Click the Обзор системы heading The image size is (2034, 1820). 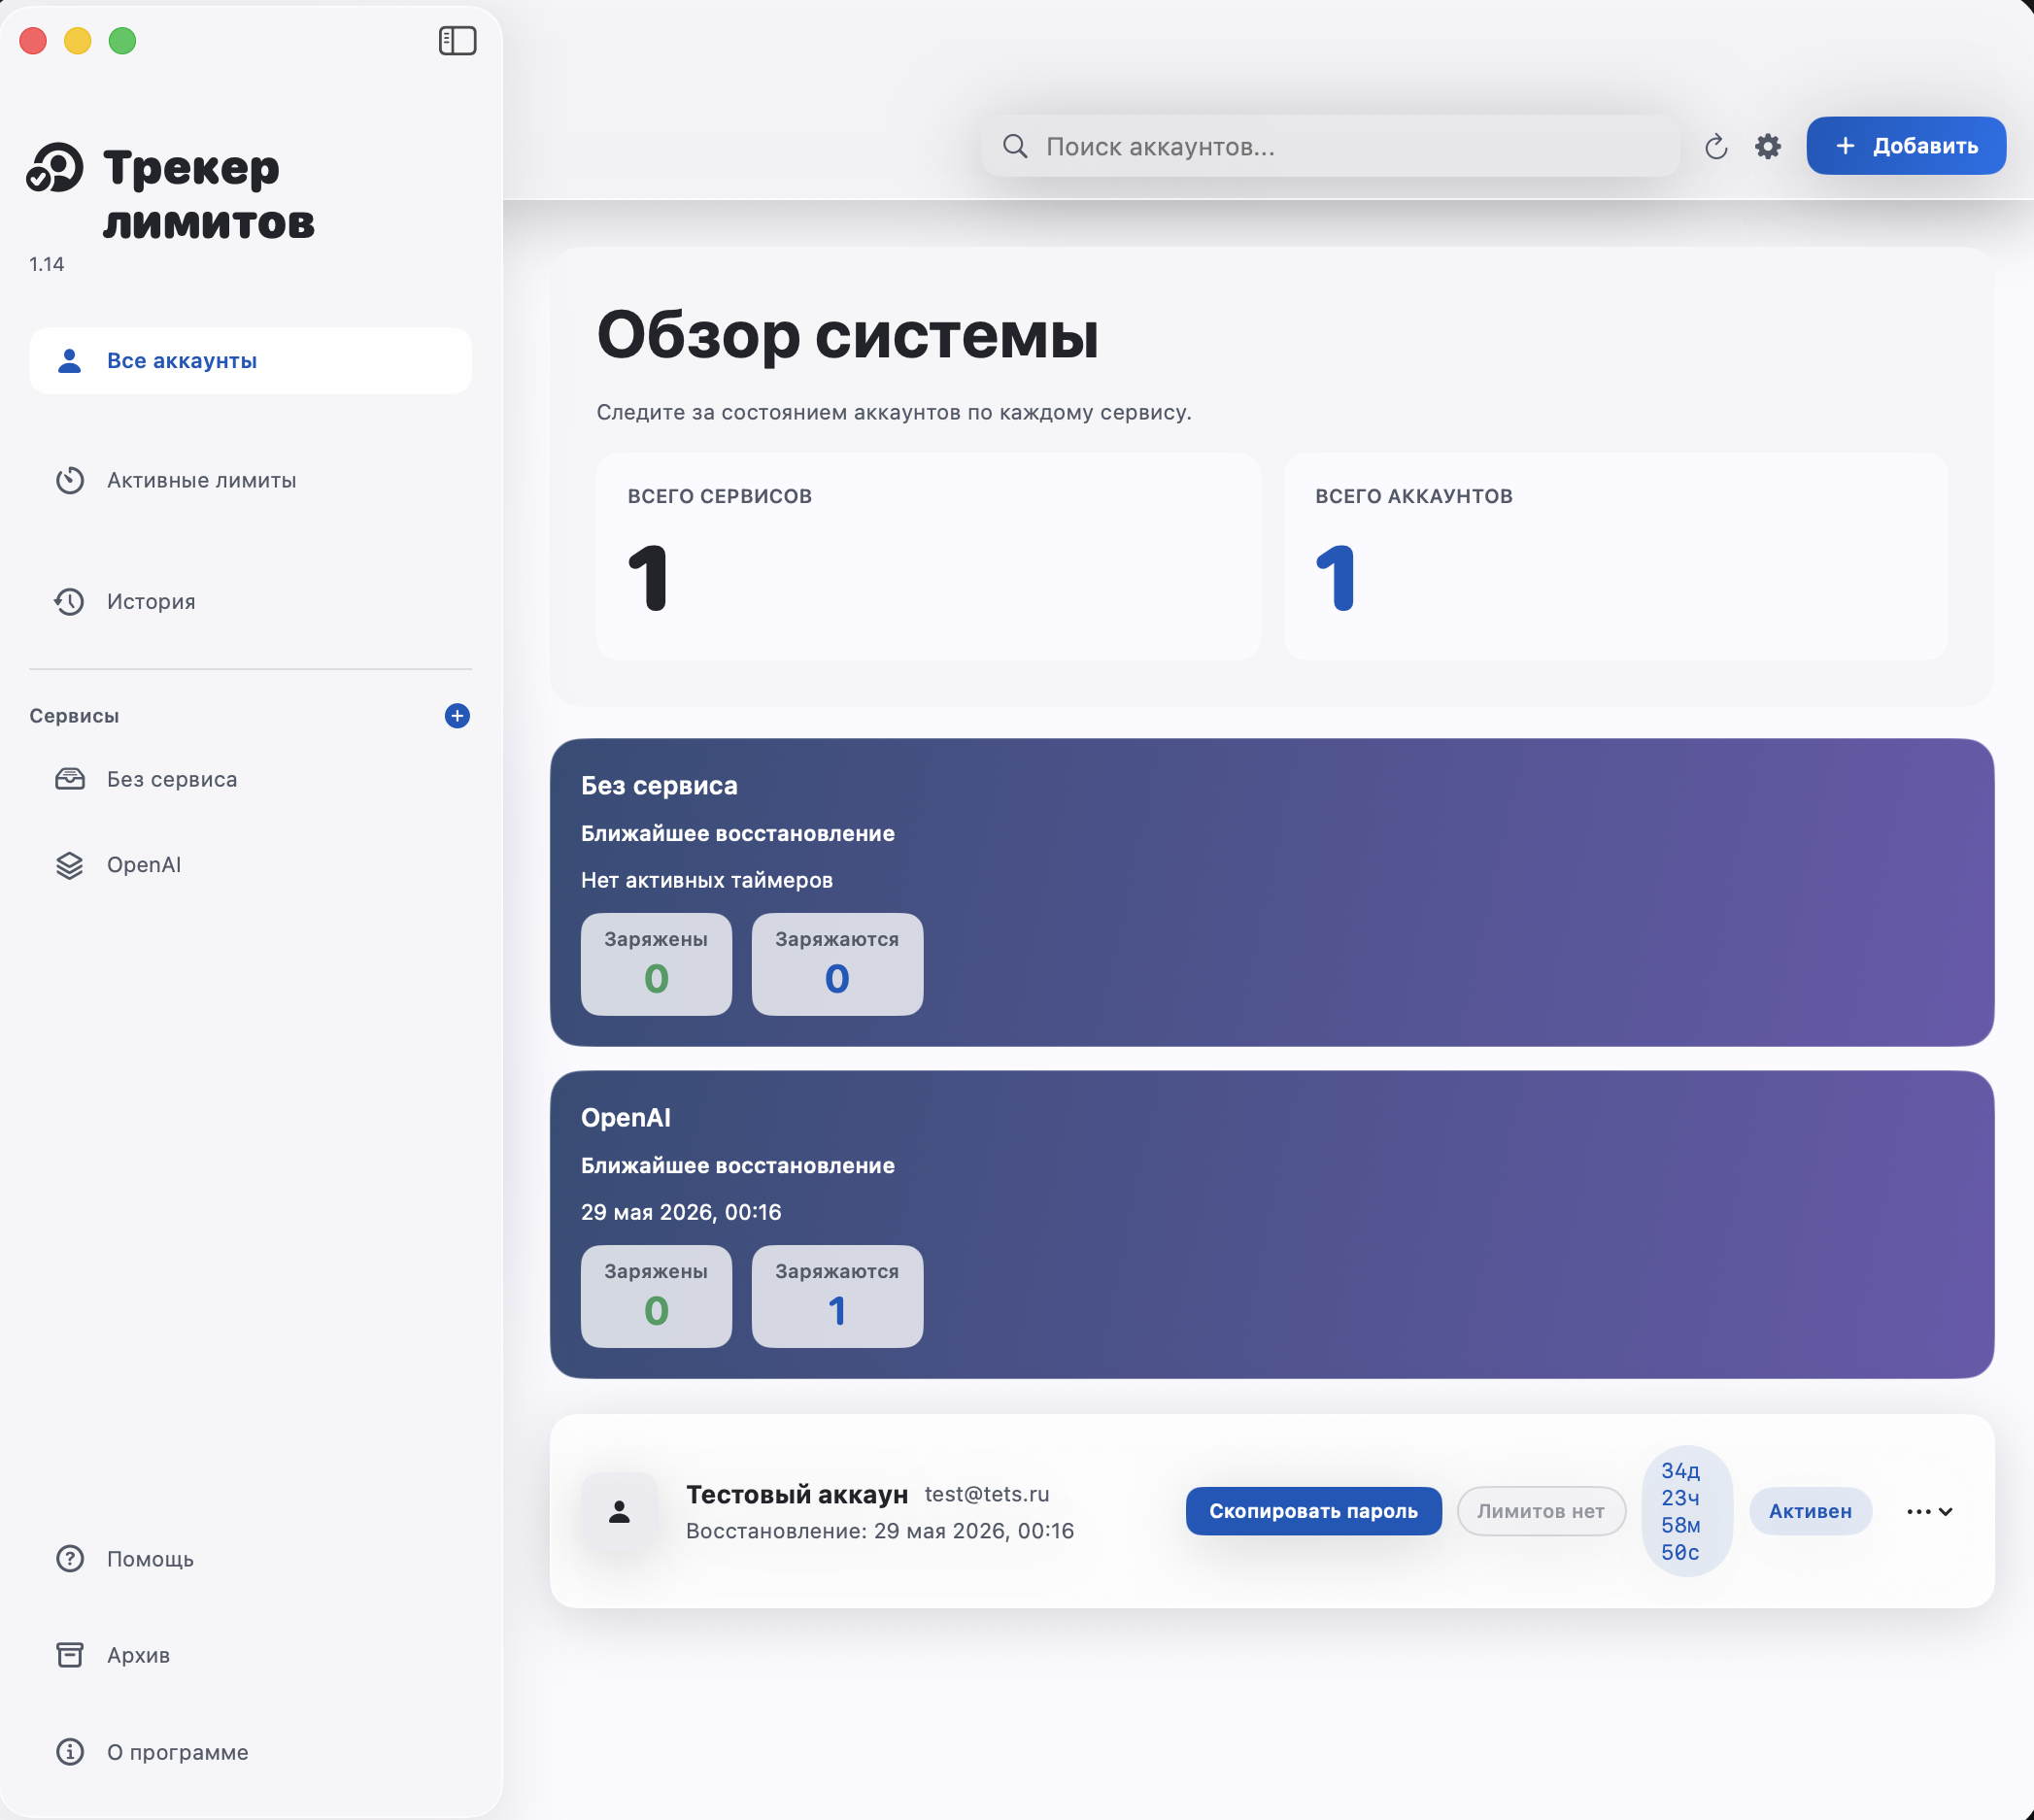pos(848,335)
